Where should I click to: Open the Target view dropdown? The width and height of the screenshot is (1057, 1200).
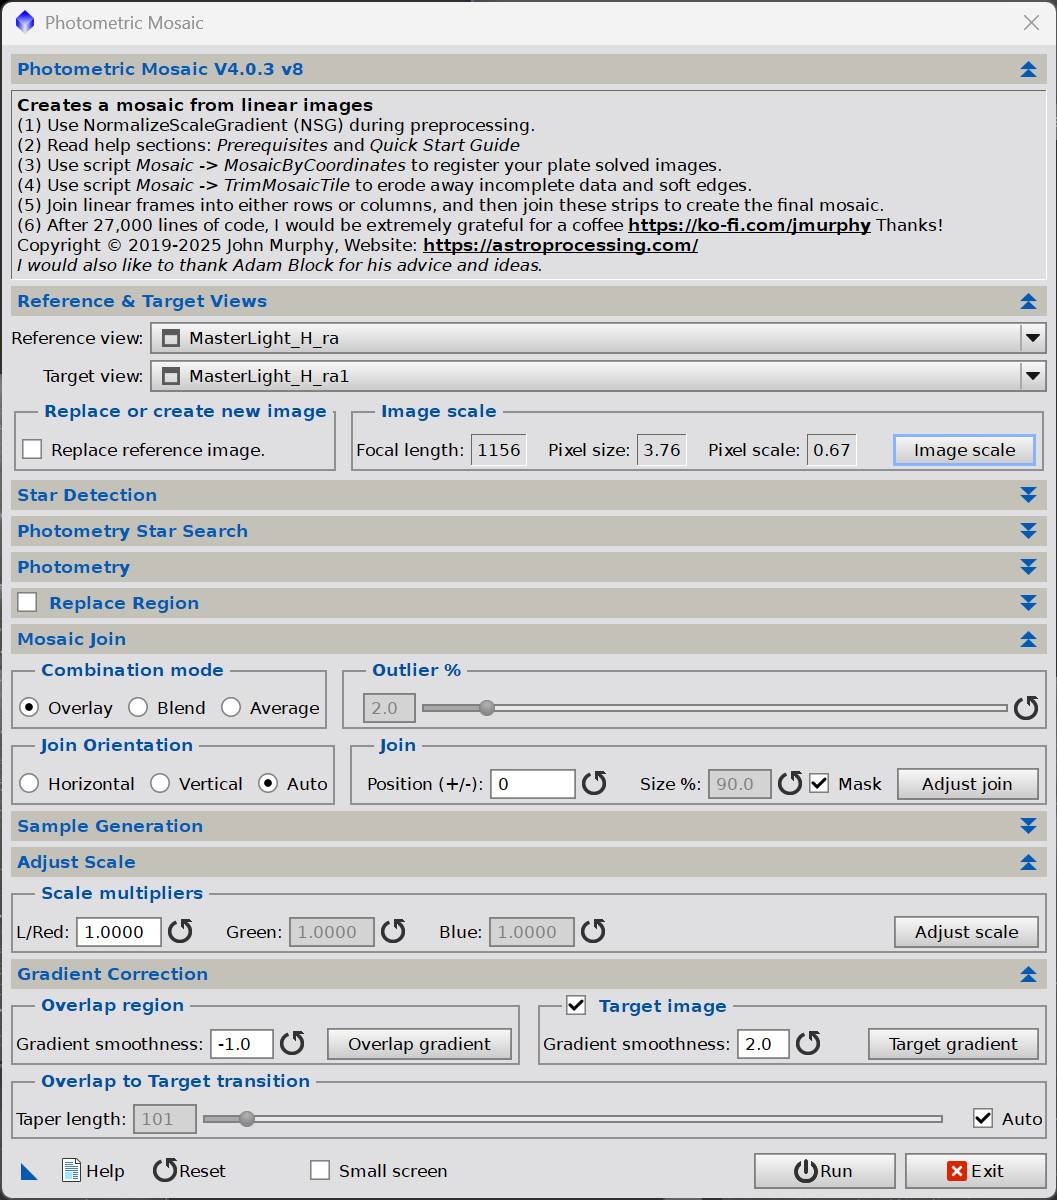598,376
